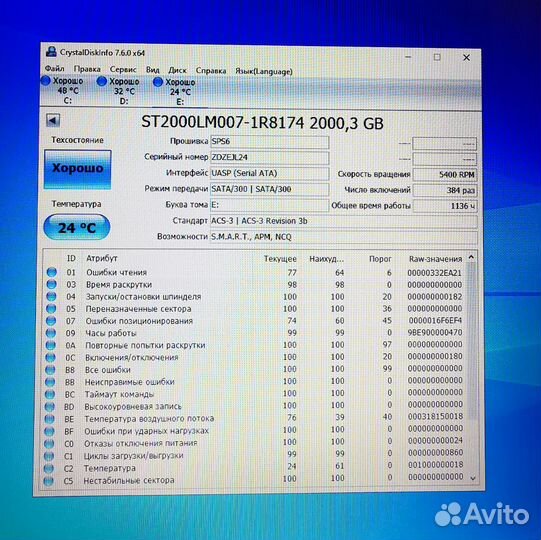Click the Стандарт ACS-3 field

344,221
